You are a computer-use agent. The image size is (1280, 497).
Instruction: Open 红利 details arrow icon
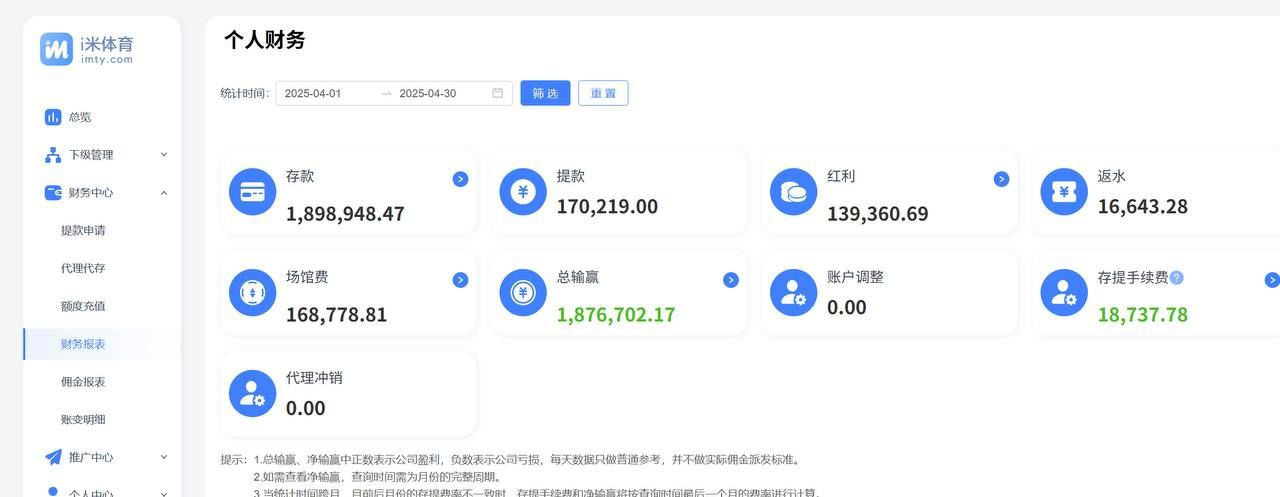1001,179
